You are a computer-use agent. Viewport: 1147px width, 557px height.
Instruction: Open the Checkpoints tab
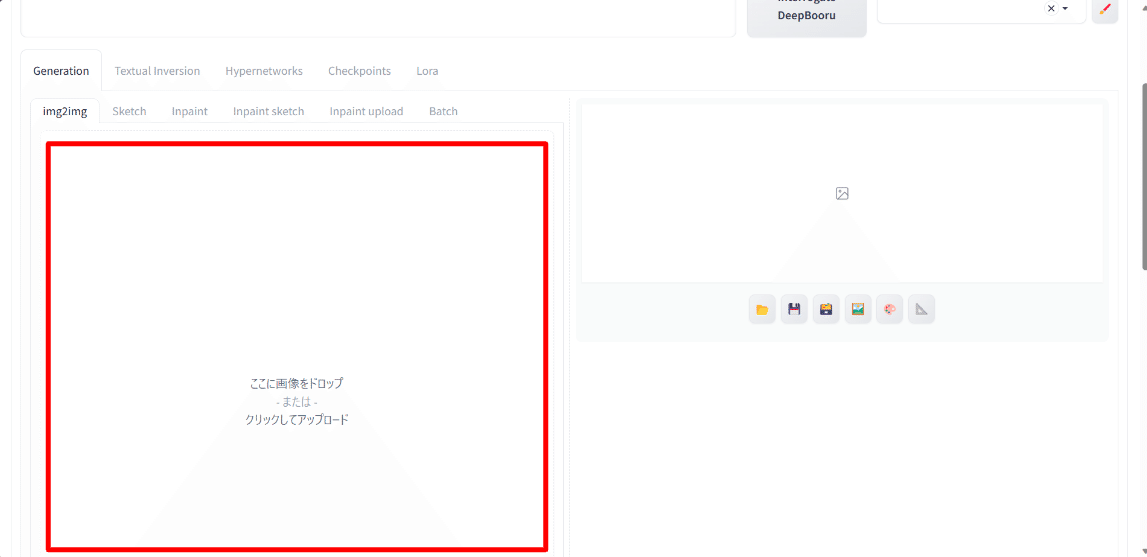pyautogui.click(x=359, y=71)
